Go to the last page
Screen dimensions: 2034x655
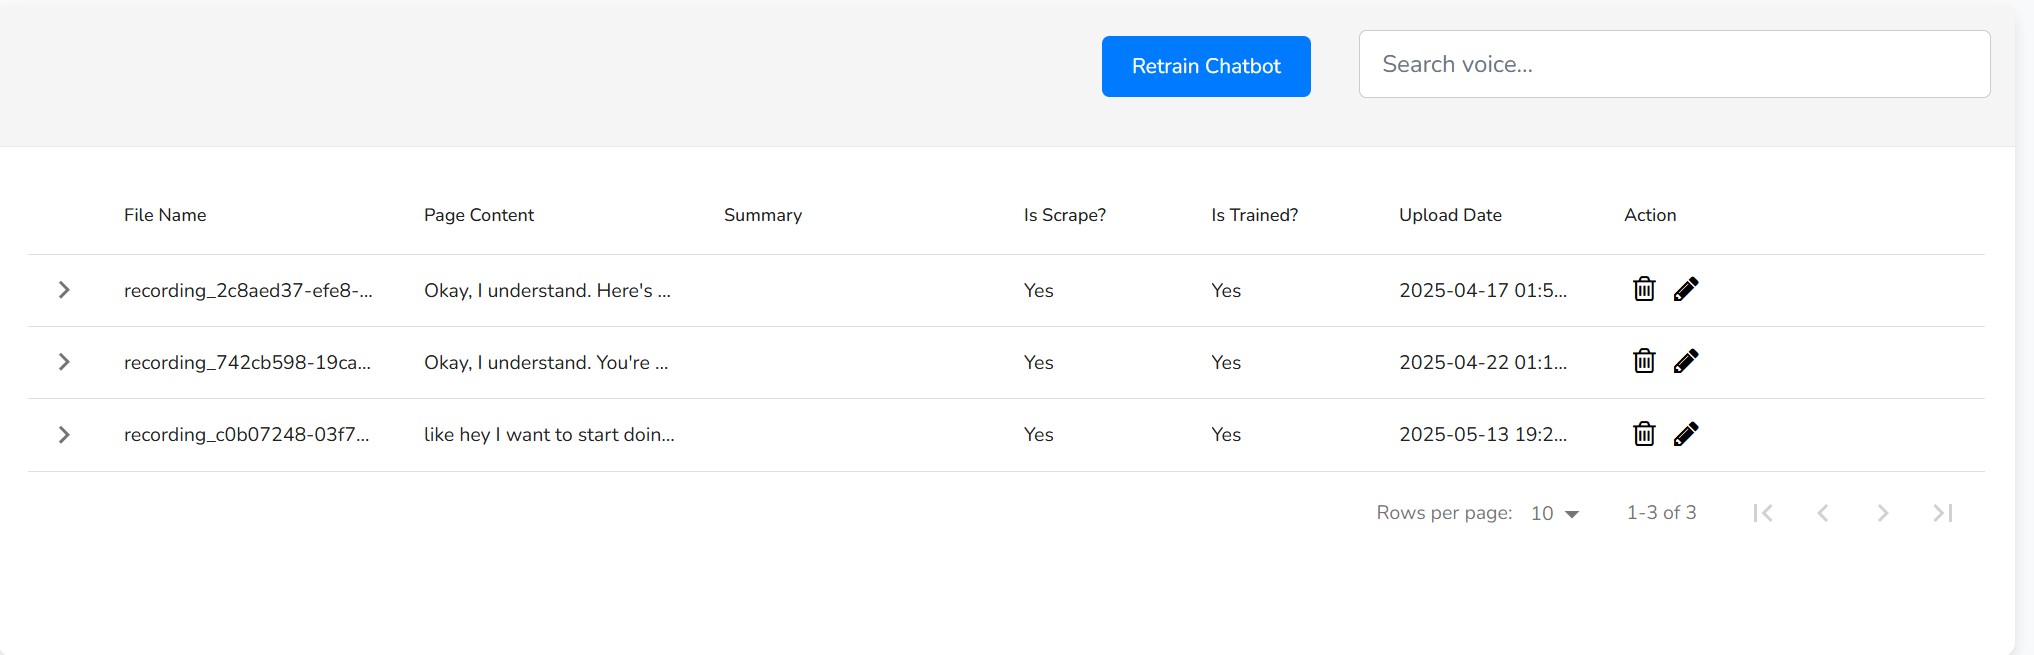coord(1943,513)
